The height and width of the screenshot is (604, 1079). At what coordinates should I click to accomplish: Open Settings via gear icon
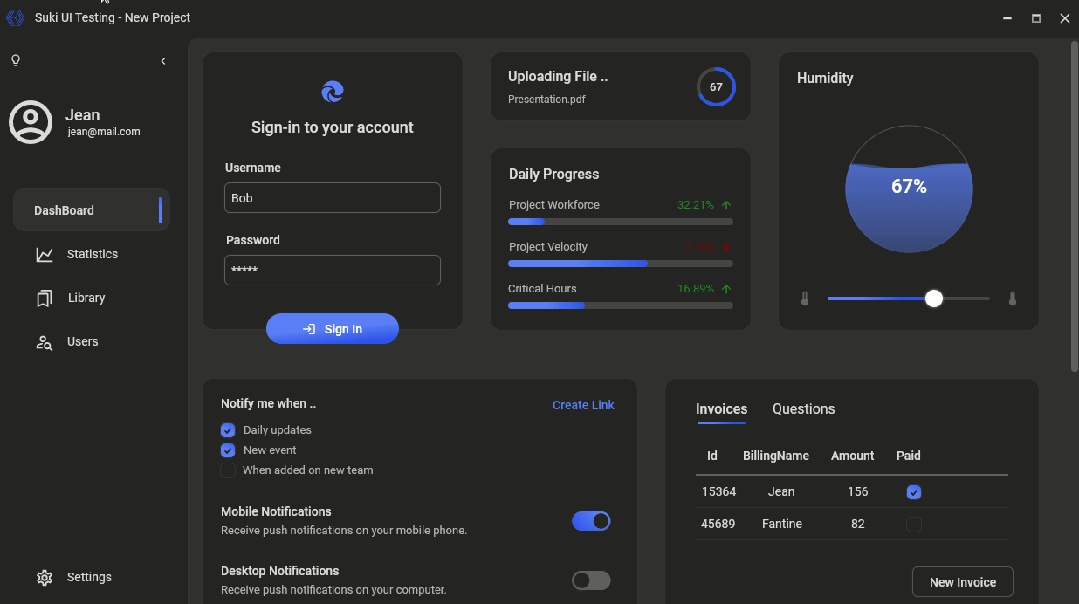(45, 577)
